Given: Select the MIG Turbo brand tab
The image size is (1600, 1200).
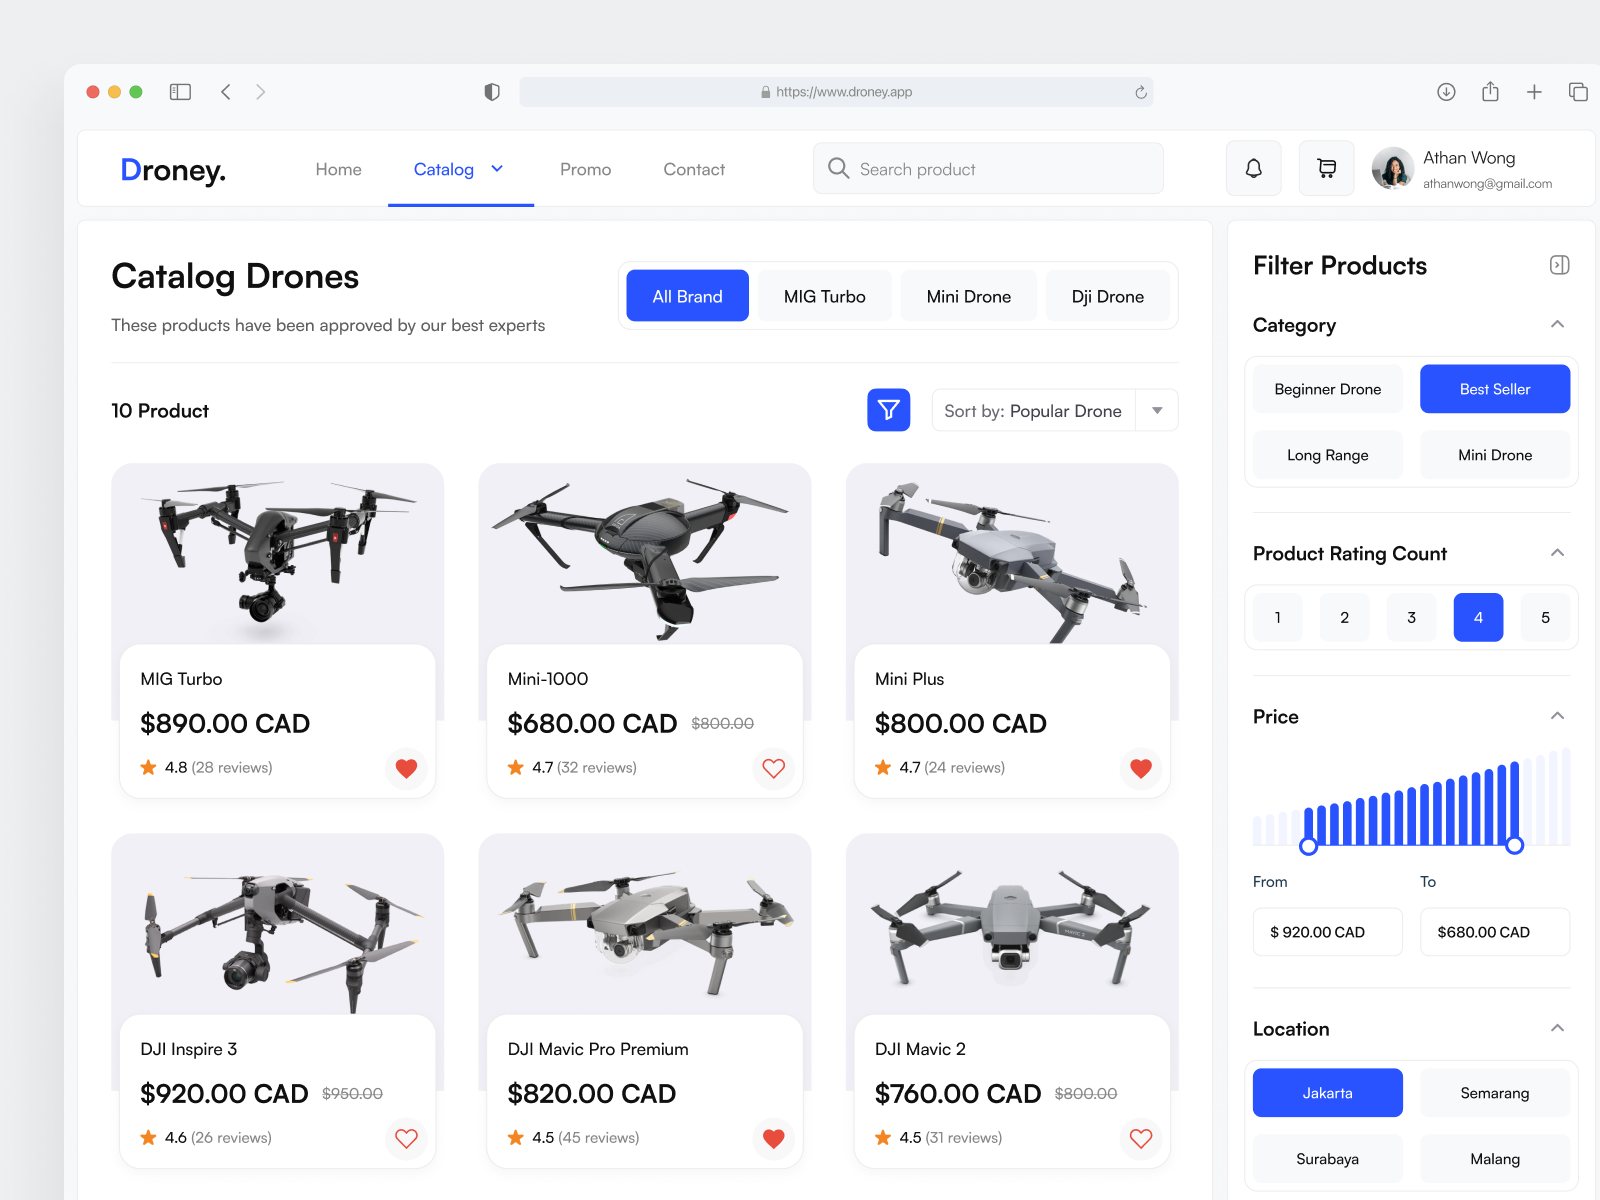Looking at the screenshot, I should 824,295.
